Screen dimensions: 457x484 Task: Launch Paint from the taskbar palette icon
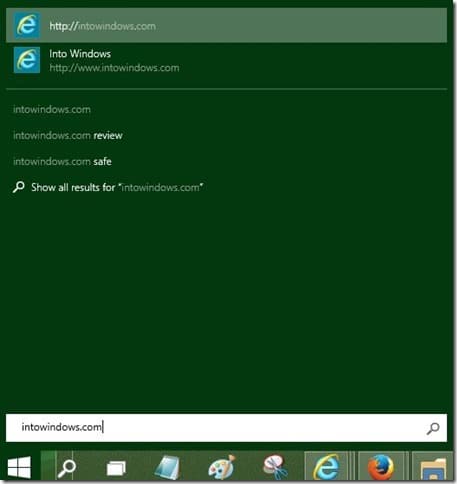click(221, 467)
